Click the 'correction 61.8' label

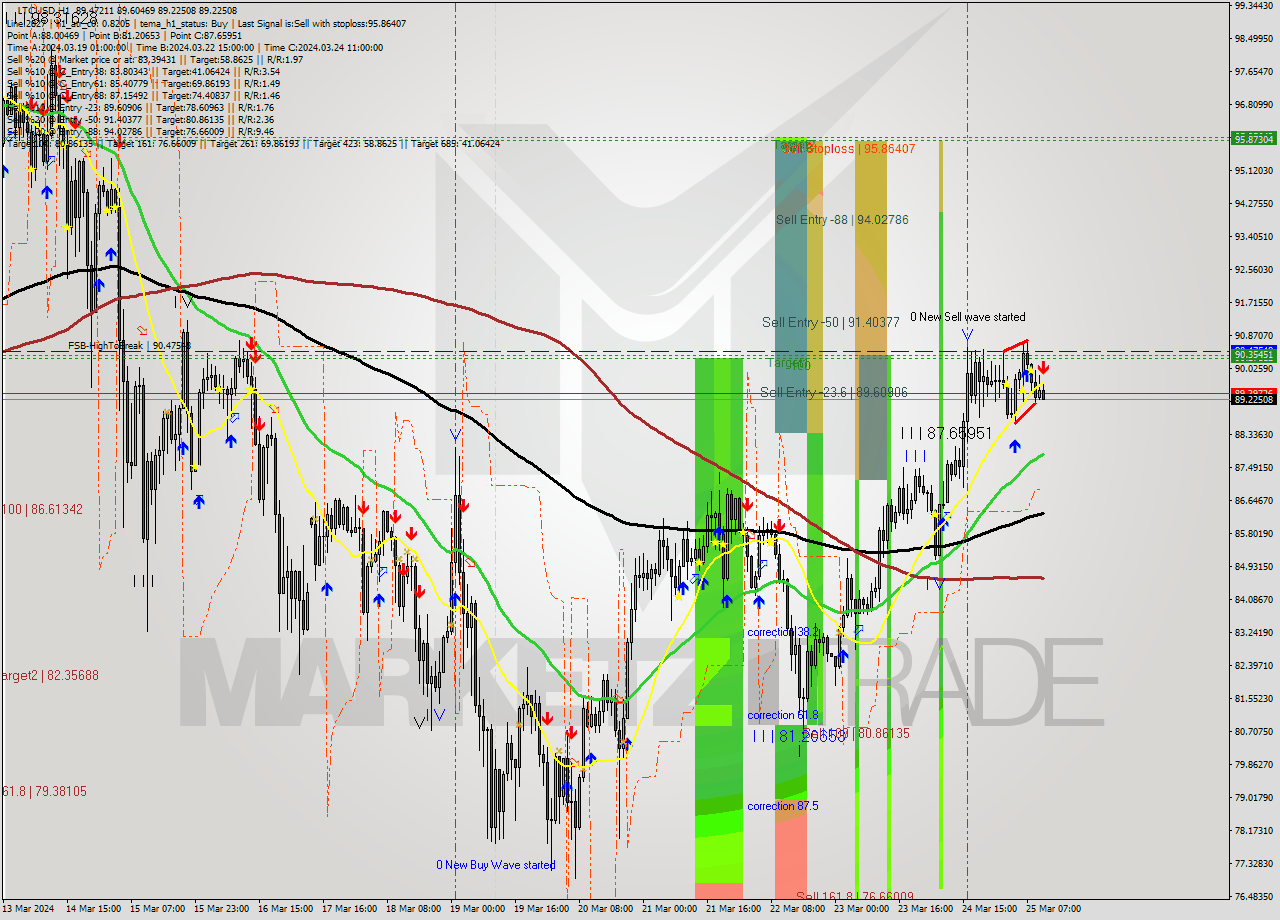pyautogui.click(x=783, y=715)
